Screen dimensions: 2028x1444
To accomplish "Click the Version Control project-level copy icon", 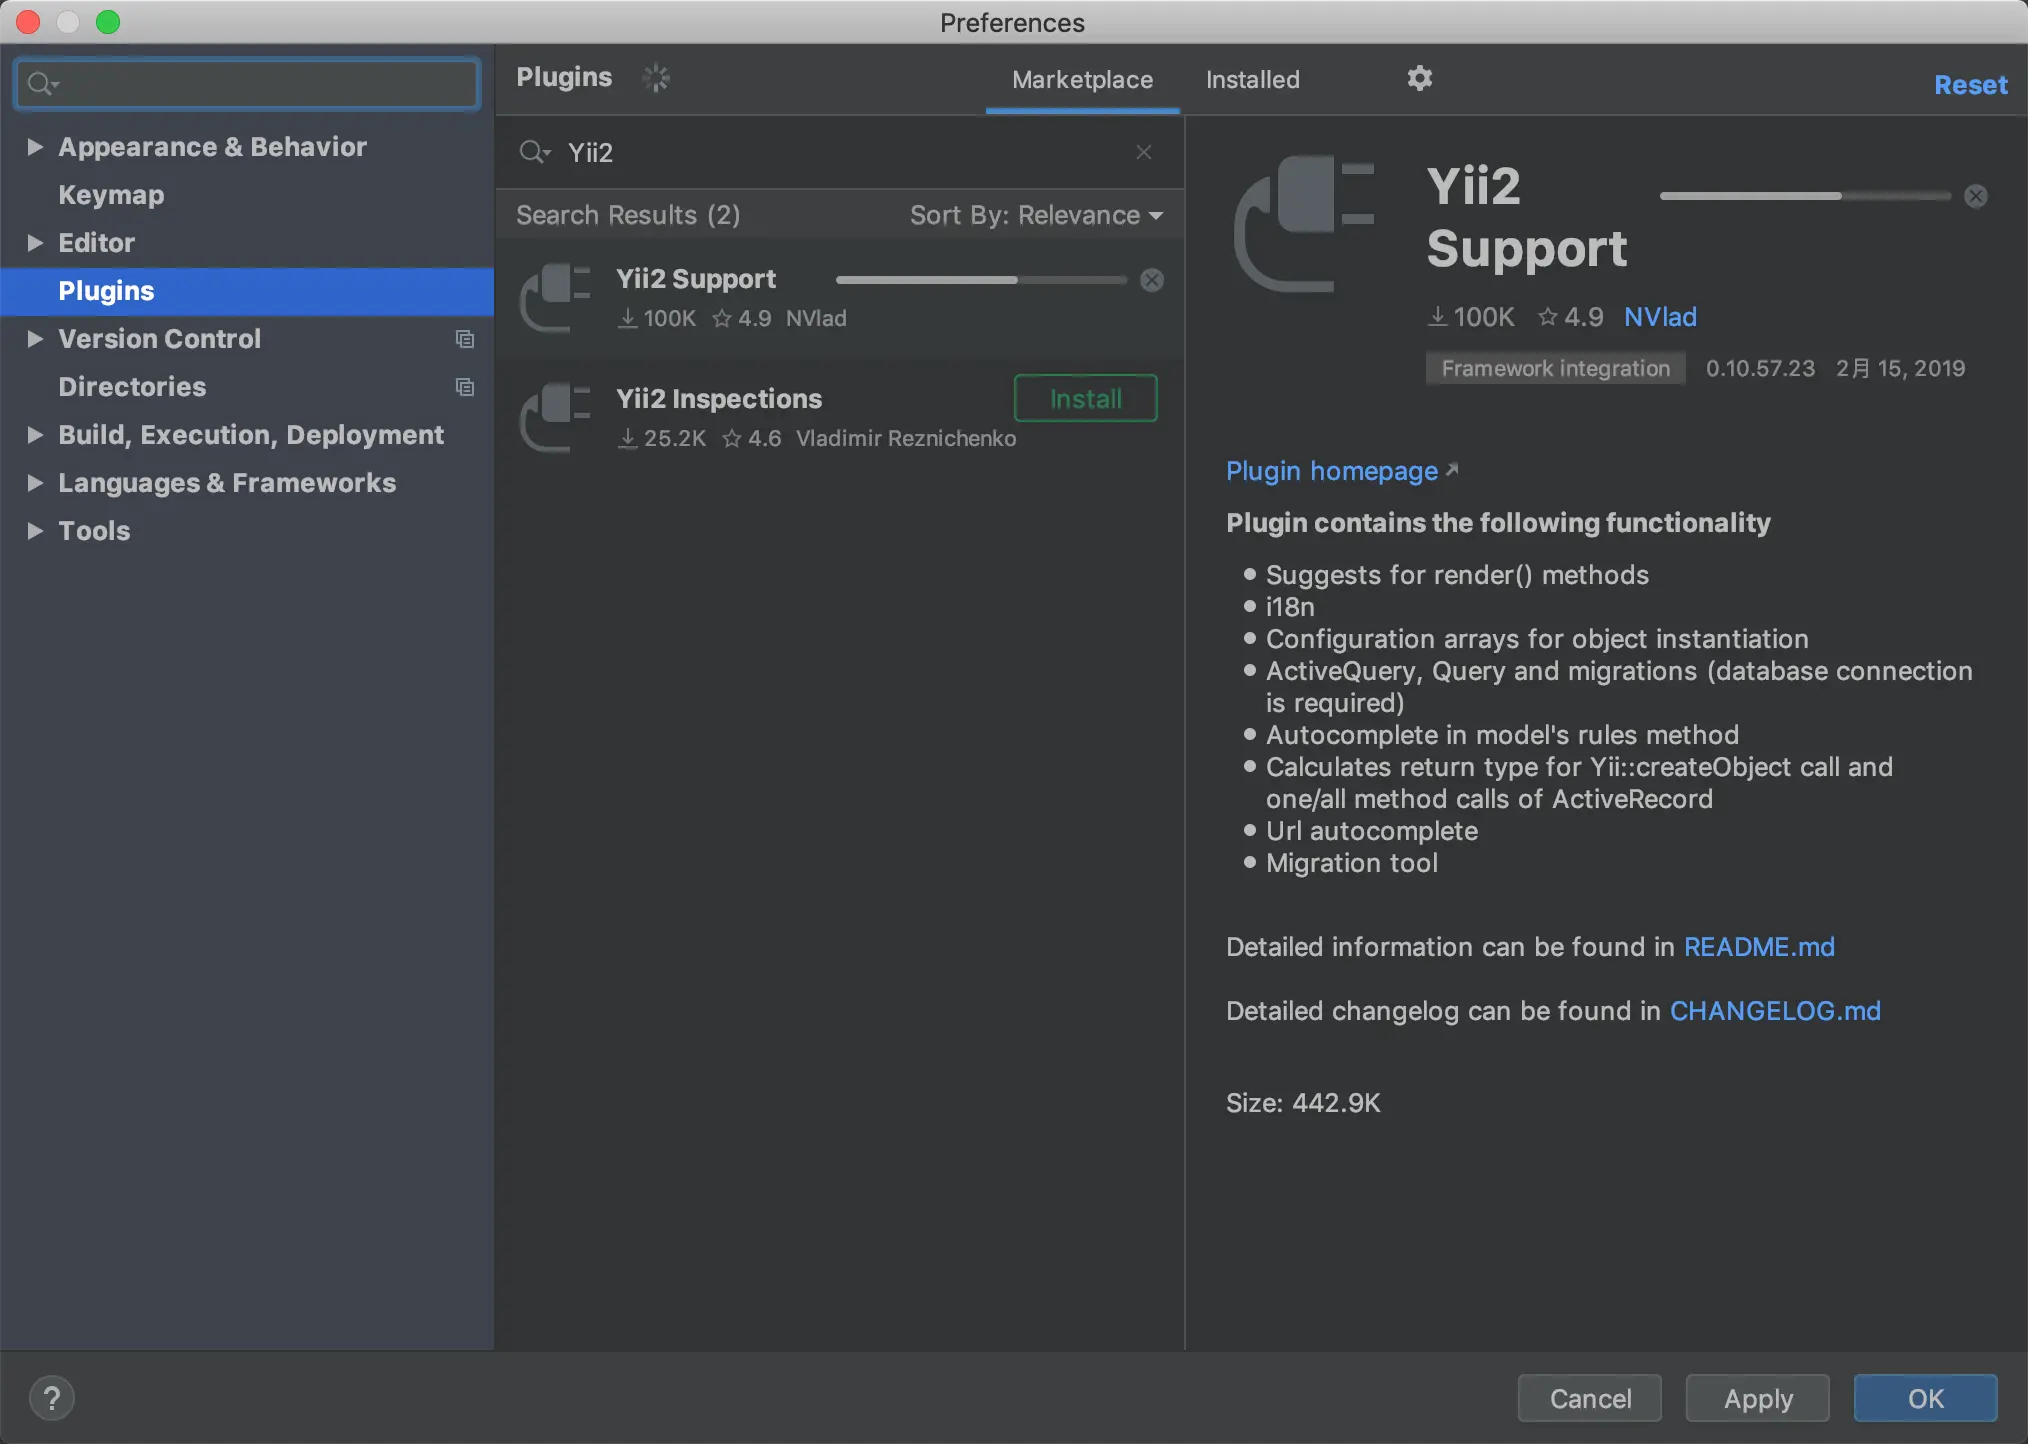I will click(x=464, y=339).
